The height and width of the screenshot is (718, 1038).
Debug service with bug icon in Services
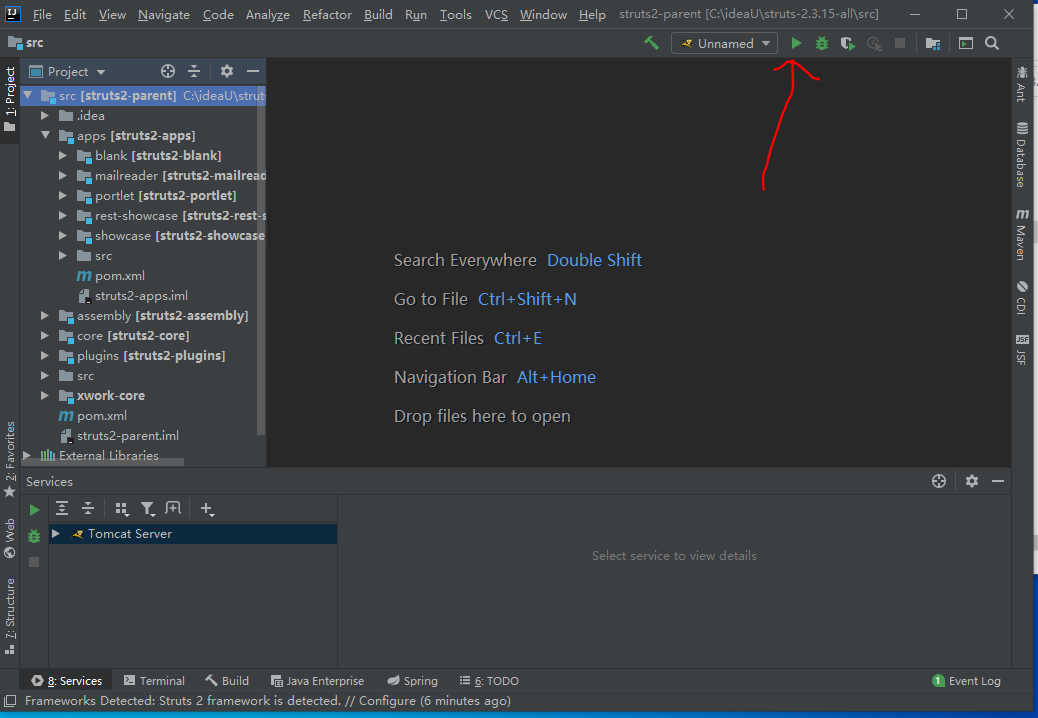point(34,535)
